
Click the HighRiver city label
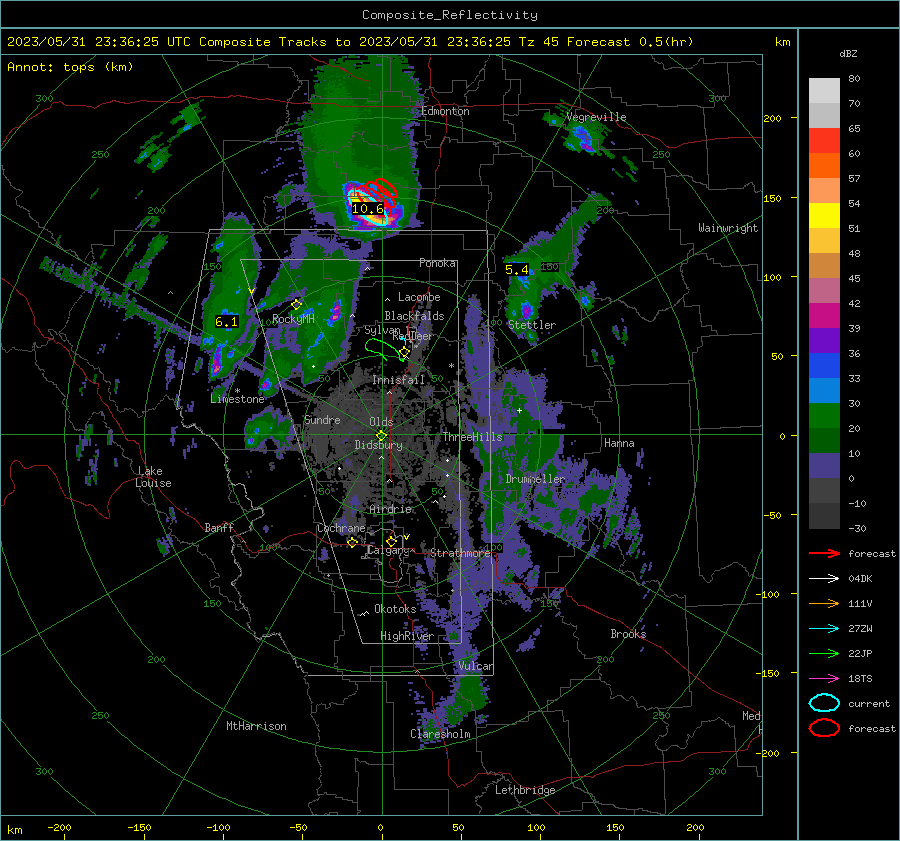407,636
